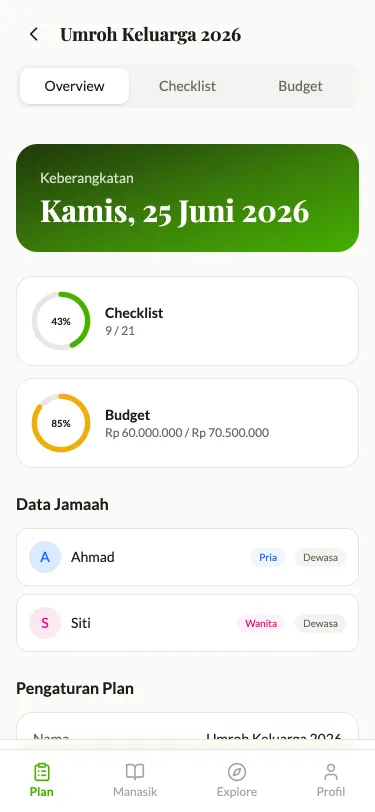375x812 pixels.
Task: Tap the Pria tag on Ahmad
Action: point(268,558)
